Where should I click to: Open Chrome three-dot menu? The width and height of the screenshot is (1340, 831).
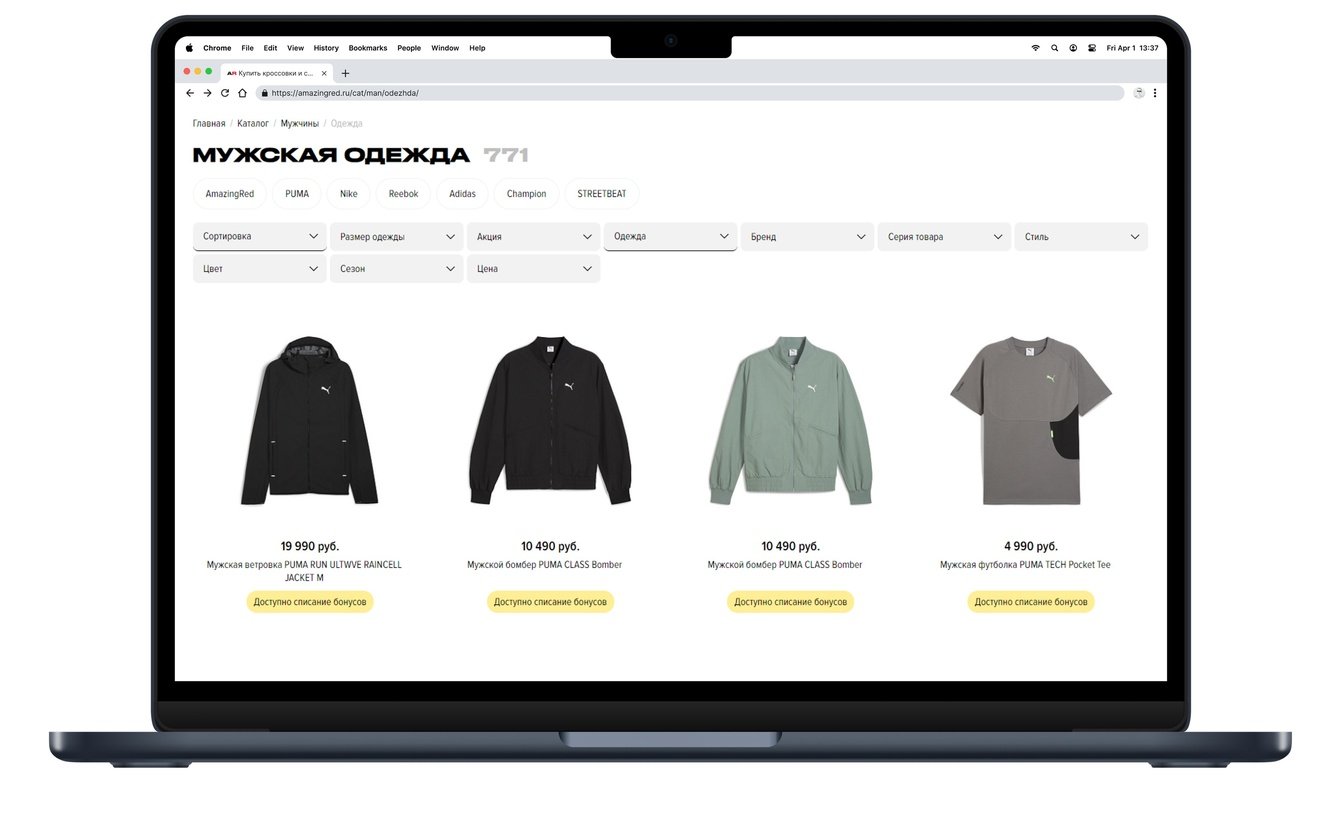1155,93
